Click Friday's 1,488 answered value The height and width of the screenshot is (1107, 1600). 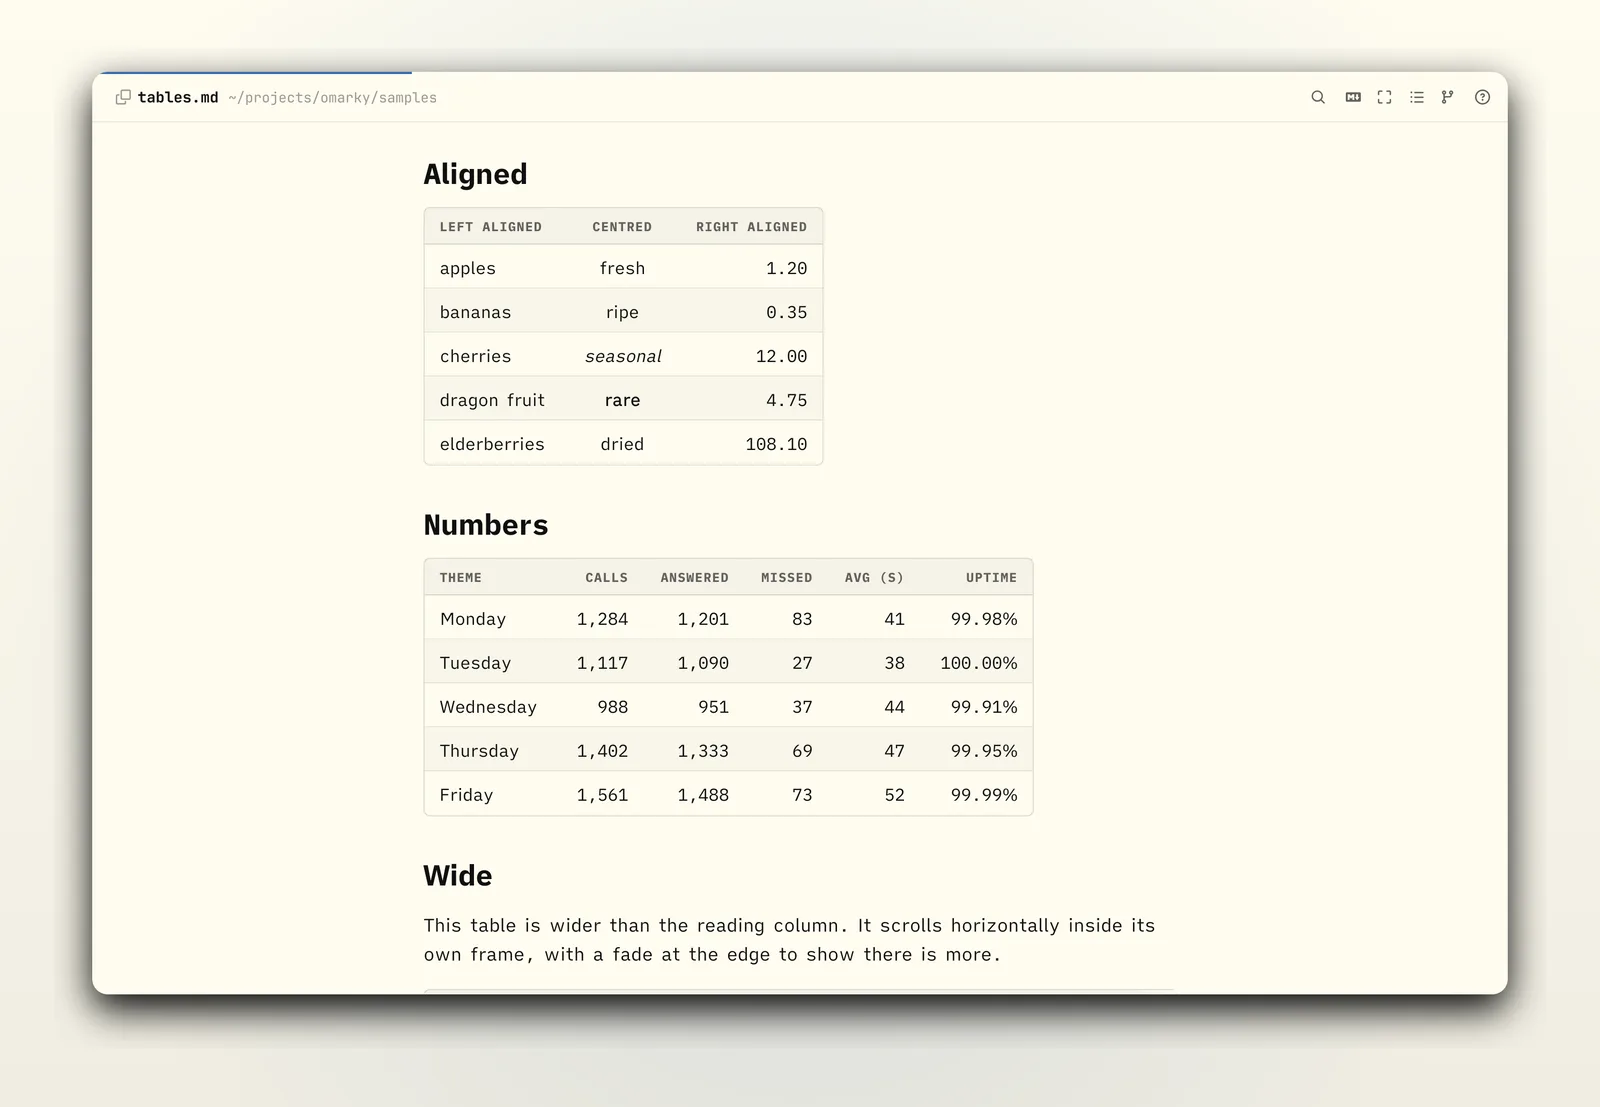click(x=703, y=795)
